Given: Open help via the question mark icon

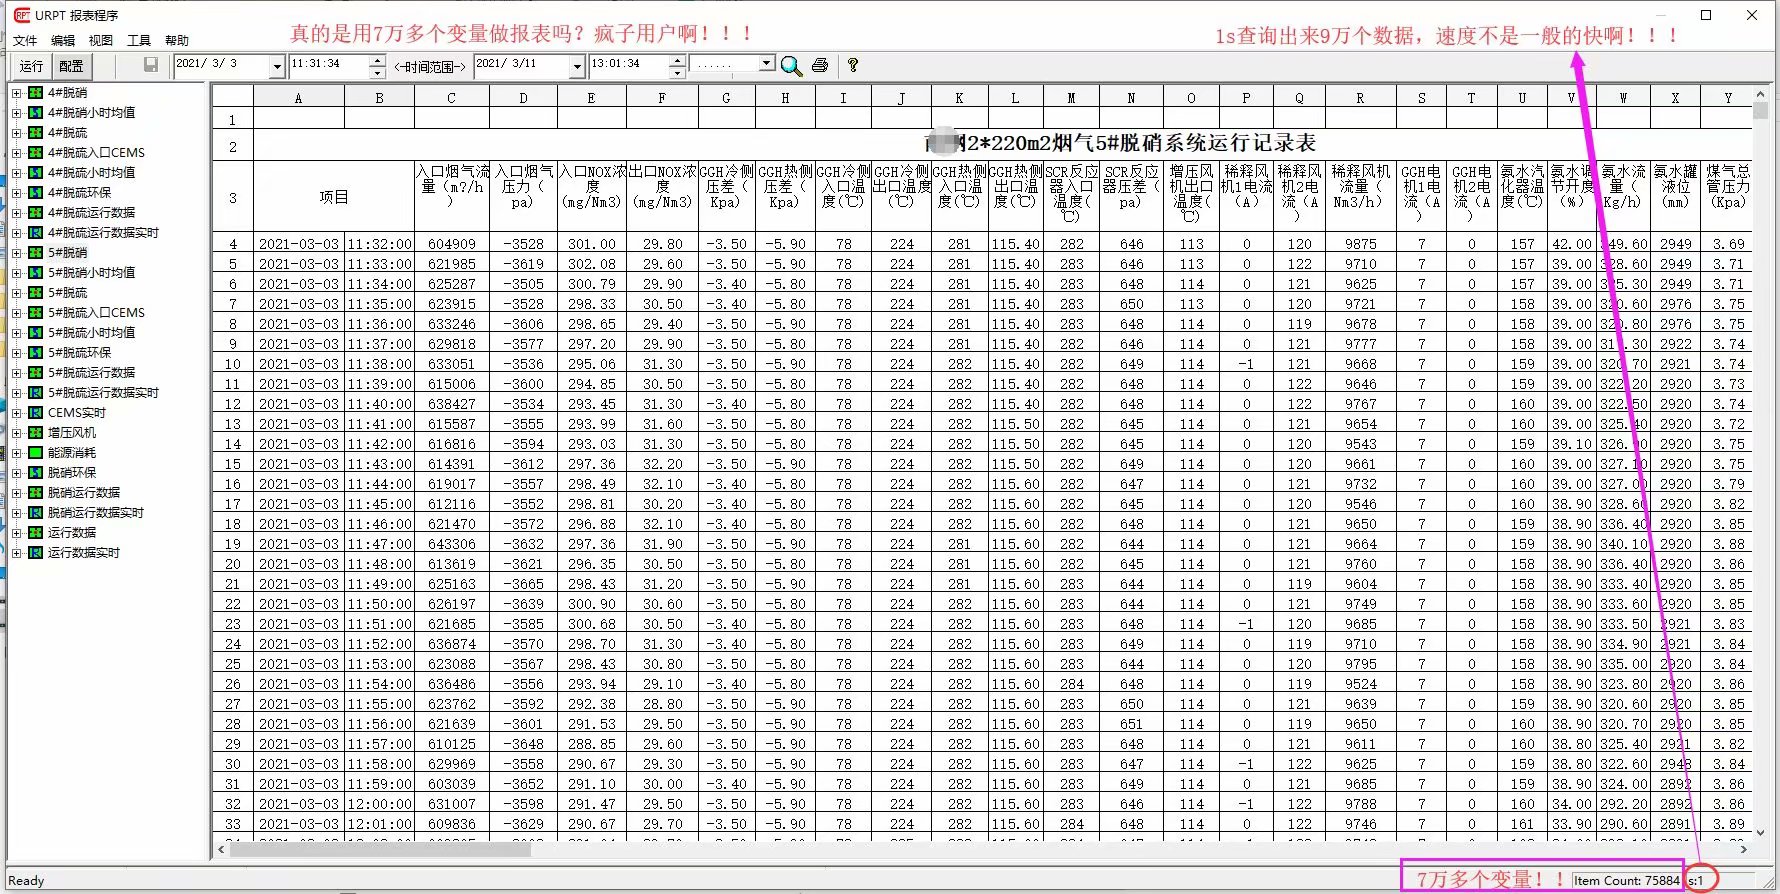Looking at the screenshot, I should 852,65.
